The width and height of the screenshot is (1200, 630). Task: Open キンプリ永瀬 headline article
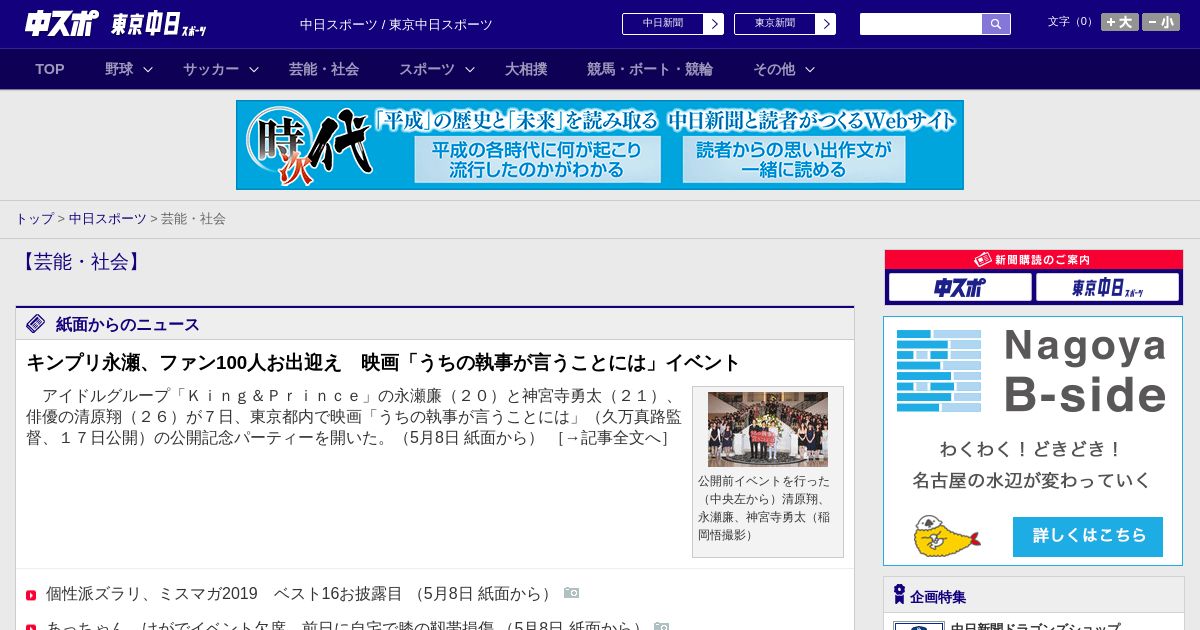(383, 362)
